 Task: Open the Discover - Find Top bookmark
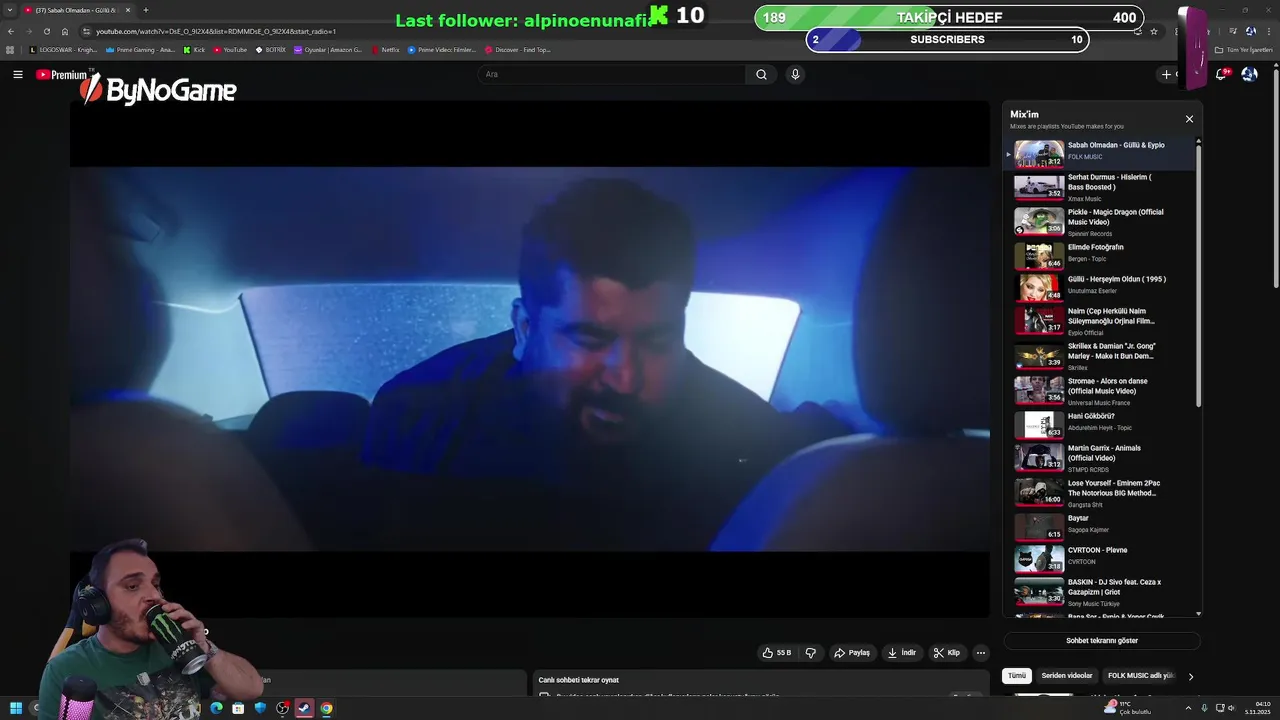point(518,50)
